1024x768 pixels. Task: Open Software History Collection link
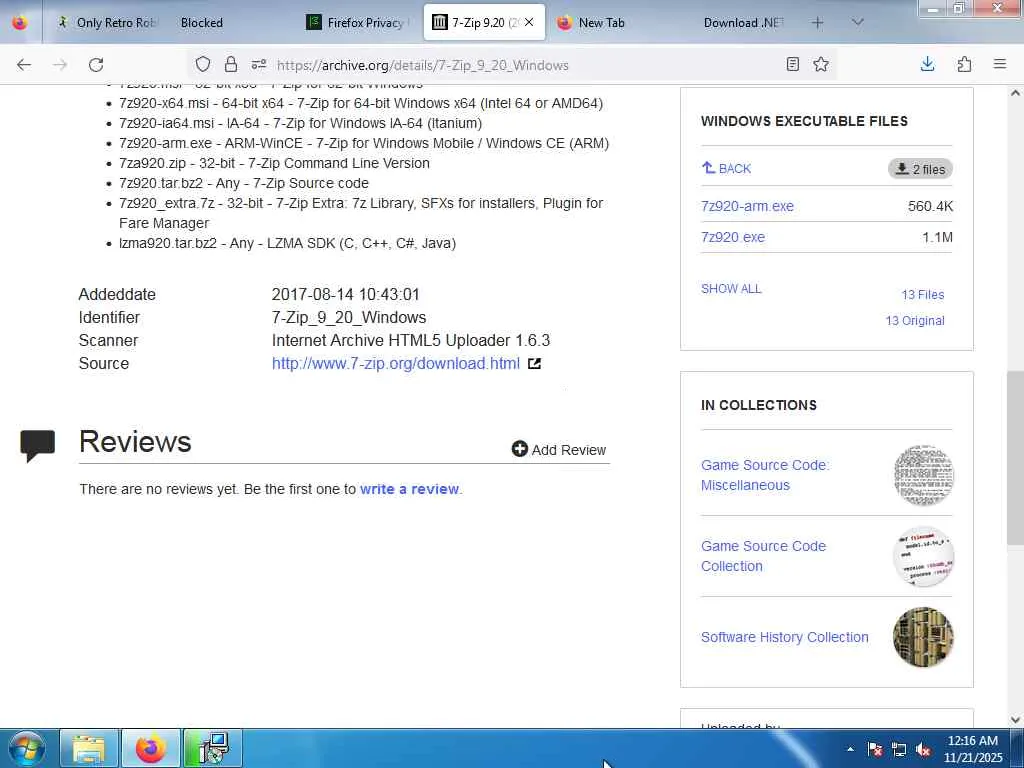click(784, 637)
